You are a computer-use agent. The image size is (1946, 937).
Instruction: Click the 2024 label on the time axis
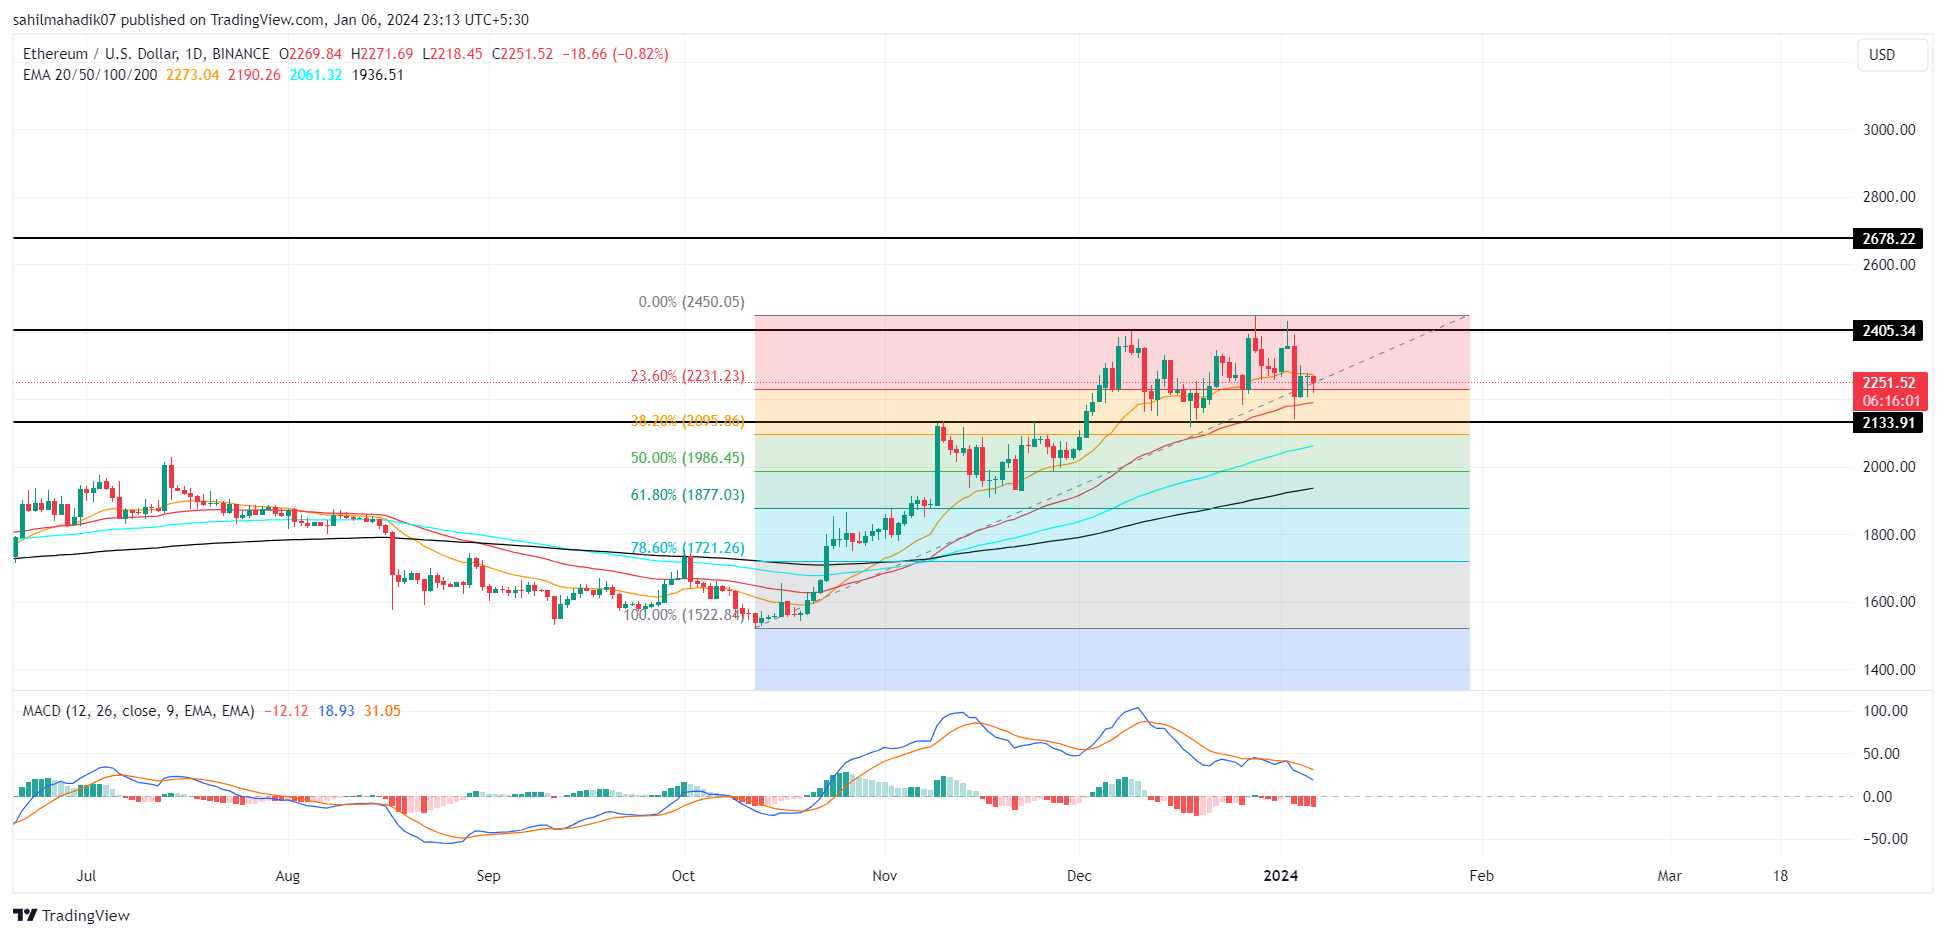pos(1280,875)
